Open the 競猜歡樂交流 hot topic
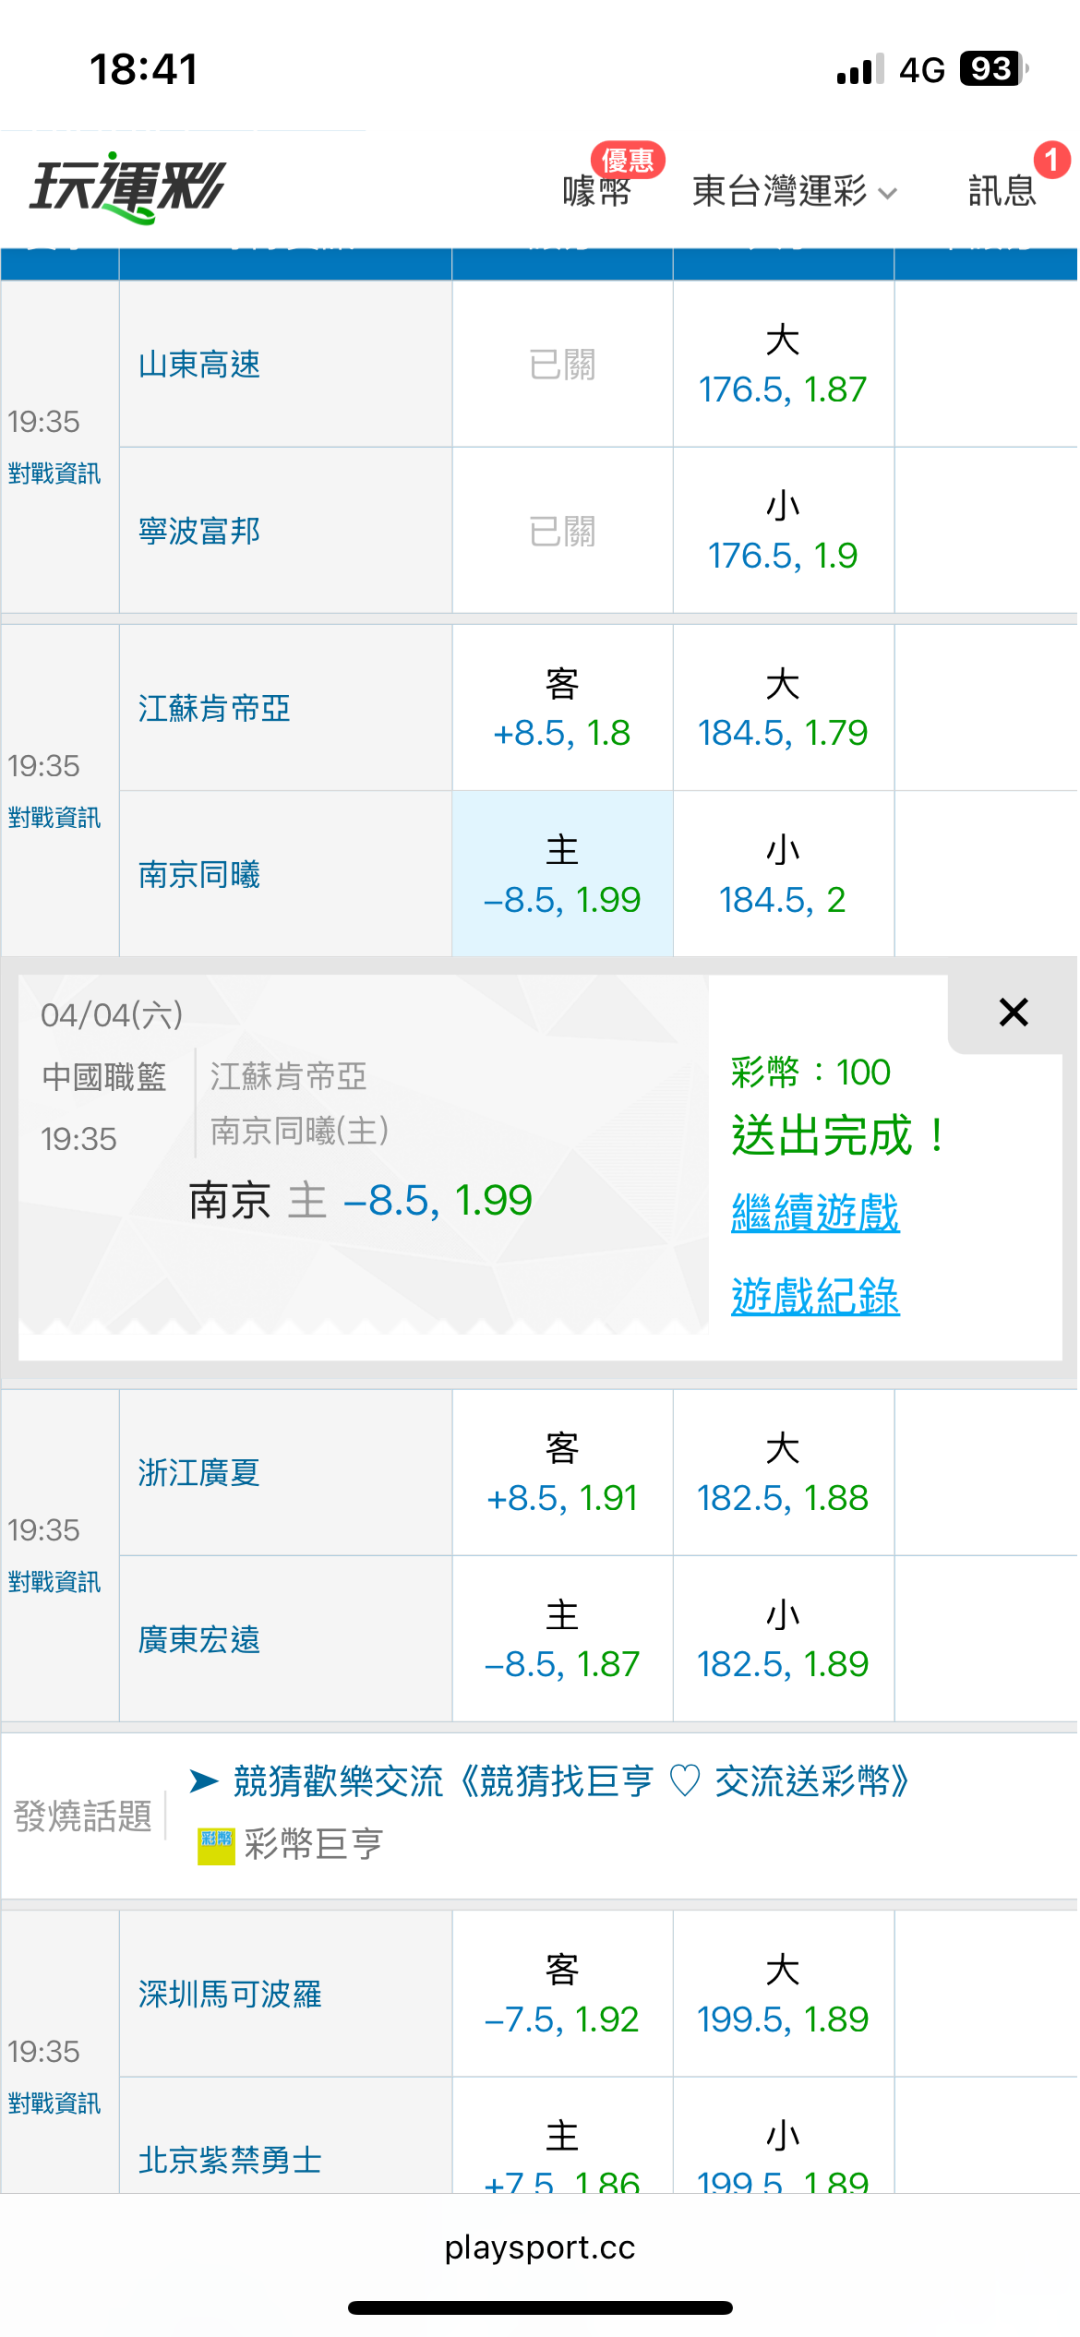This screenshot has height=2337, width=1080. pos(570,1781)
